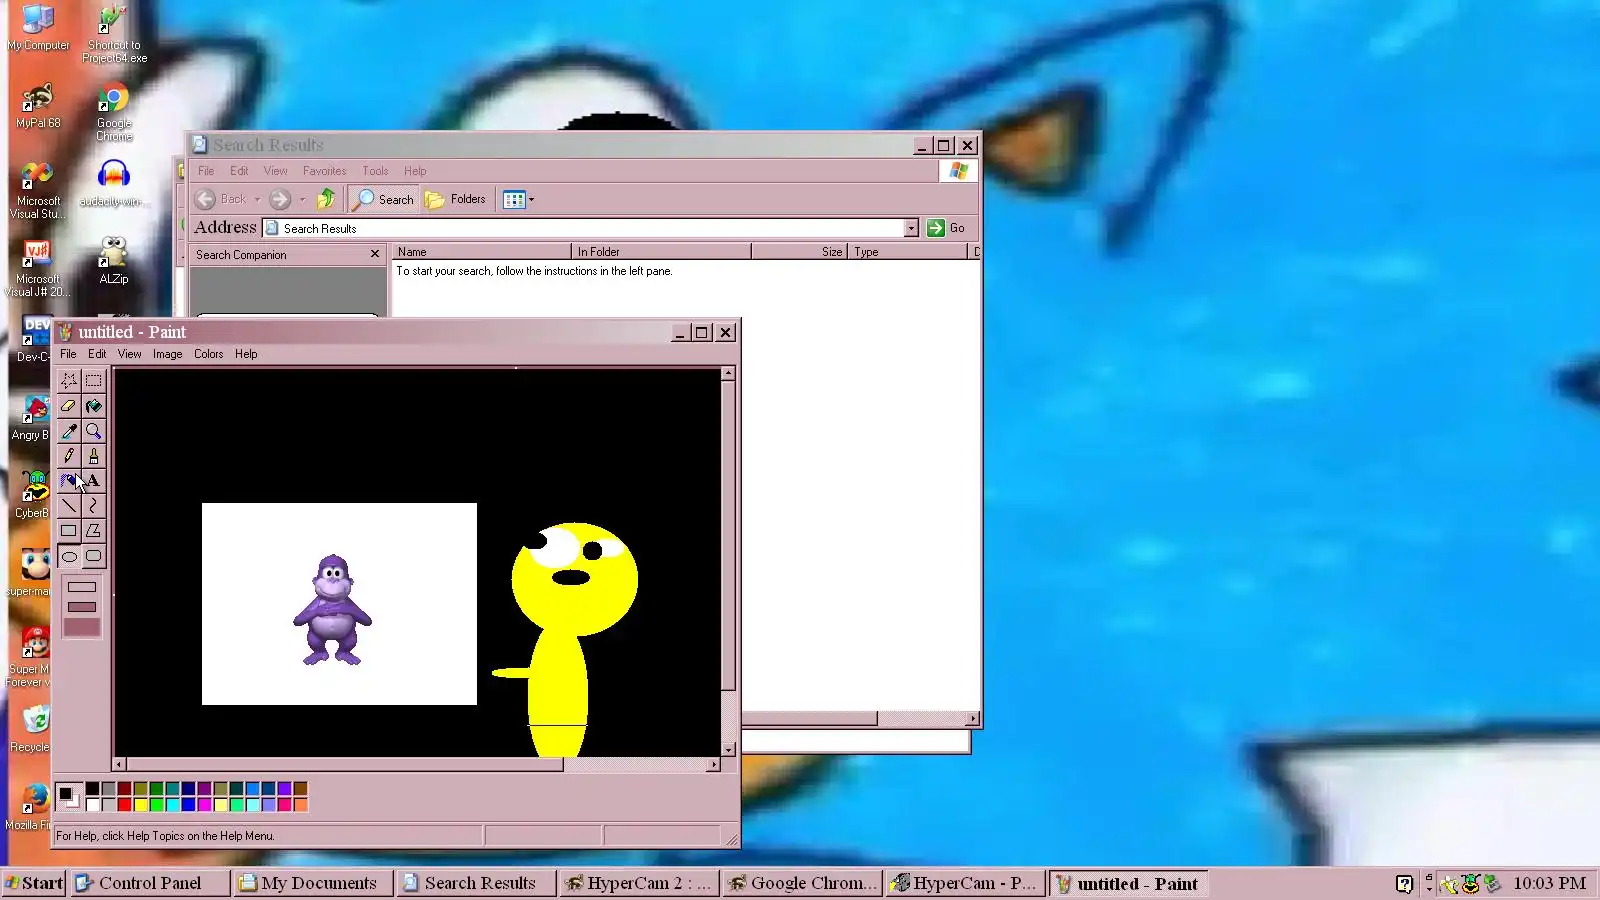This screenshot has width=1600, height=900.
Task: Switch to Control Panel taskbar button
Action: pos(149,883)
